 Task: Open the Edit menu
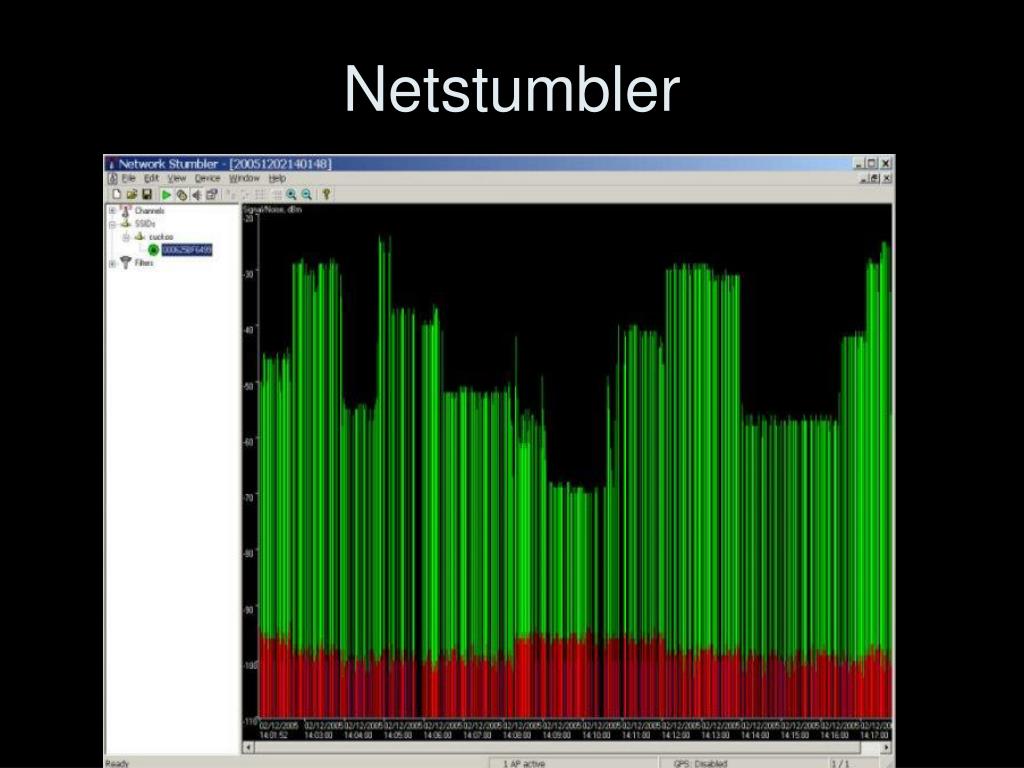click(152, 178)
